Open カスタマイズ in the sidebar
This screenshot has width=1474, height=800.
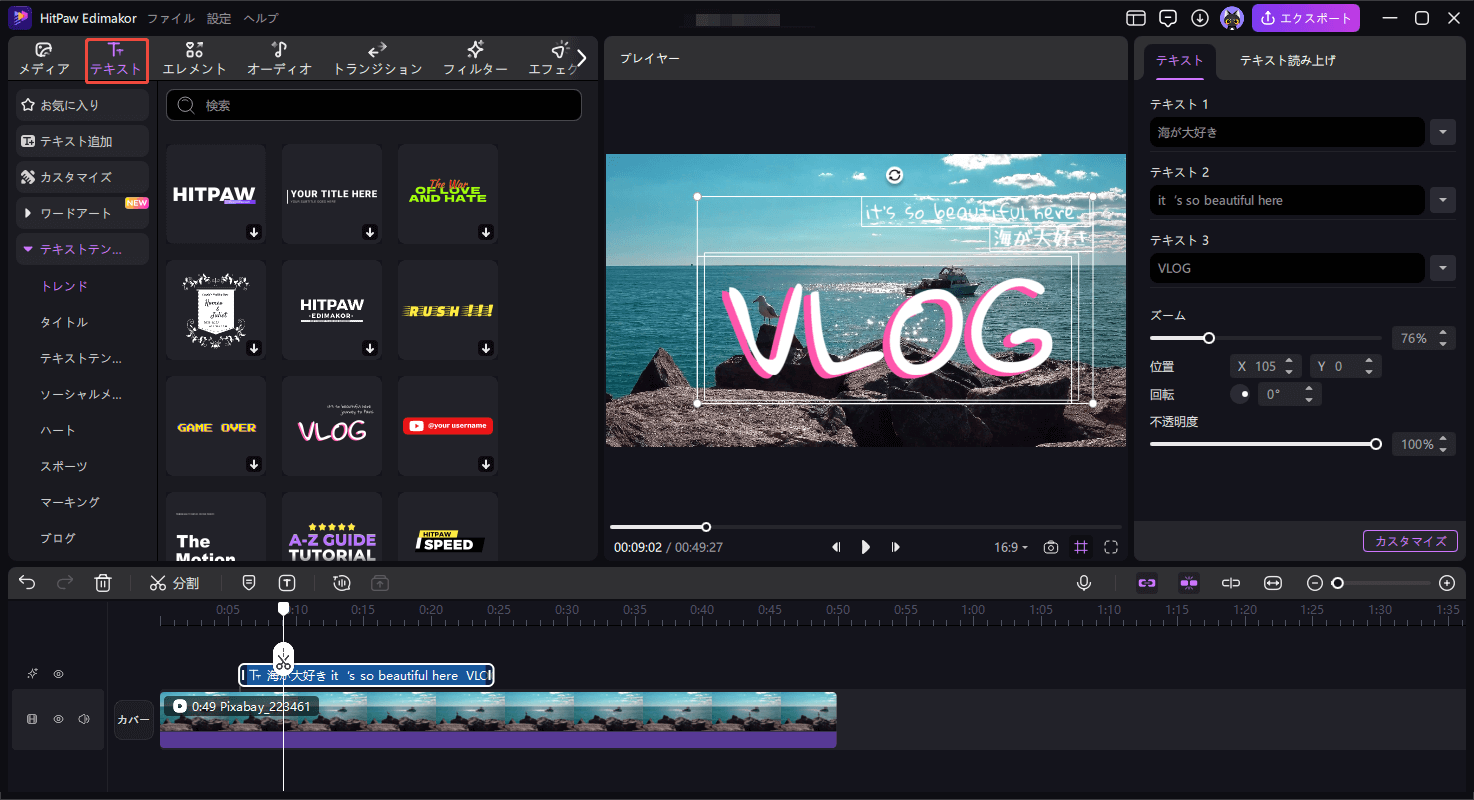(x=82, y=177)
